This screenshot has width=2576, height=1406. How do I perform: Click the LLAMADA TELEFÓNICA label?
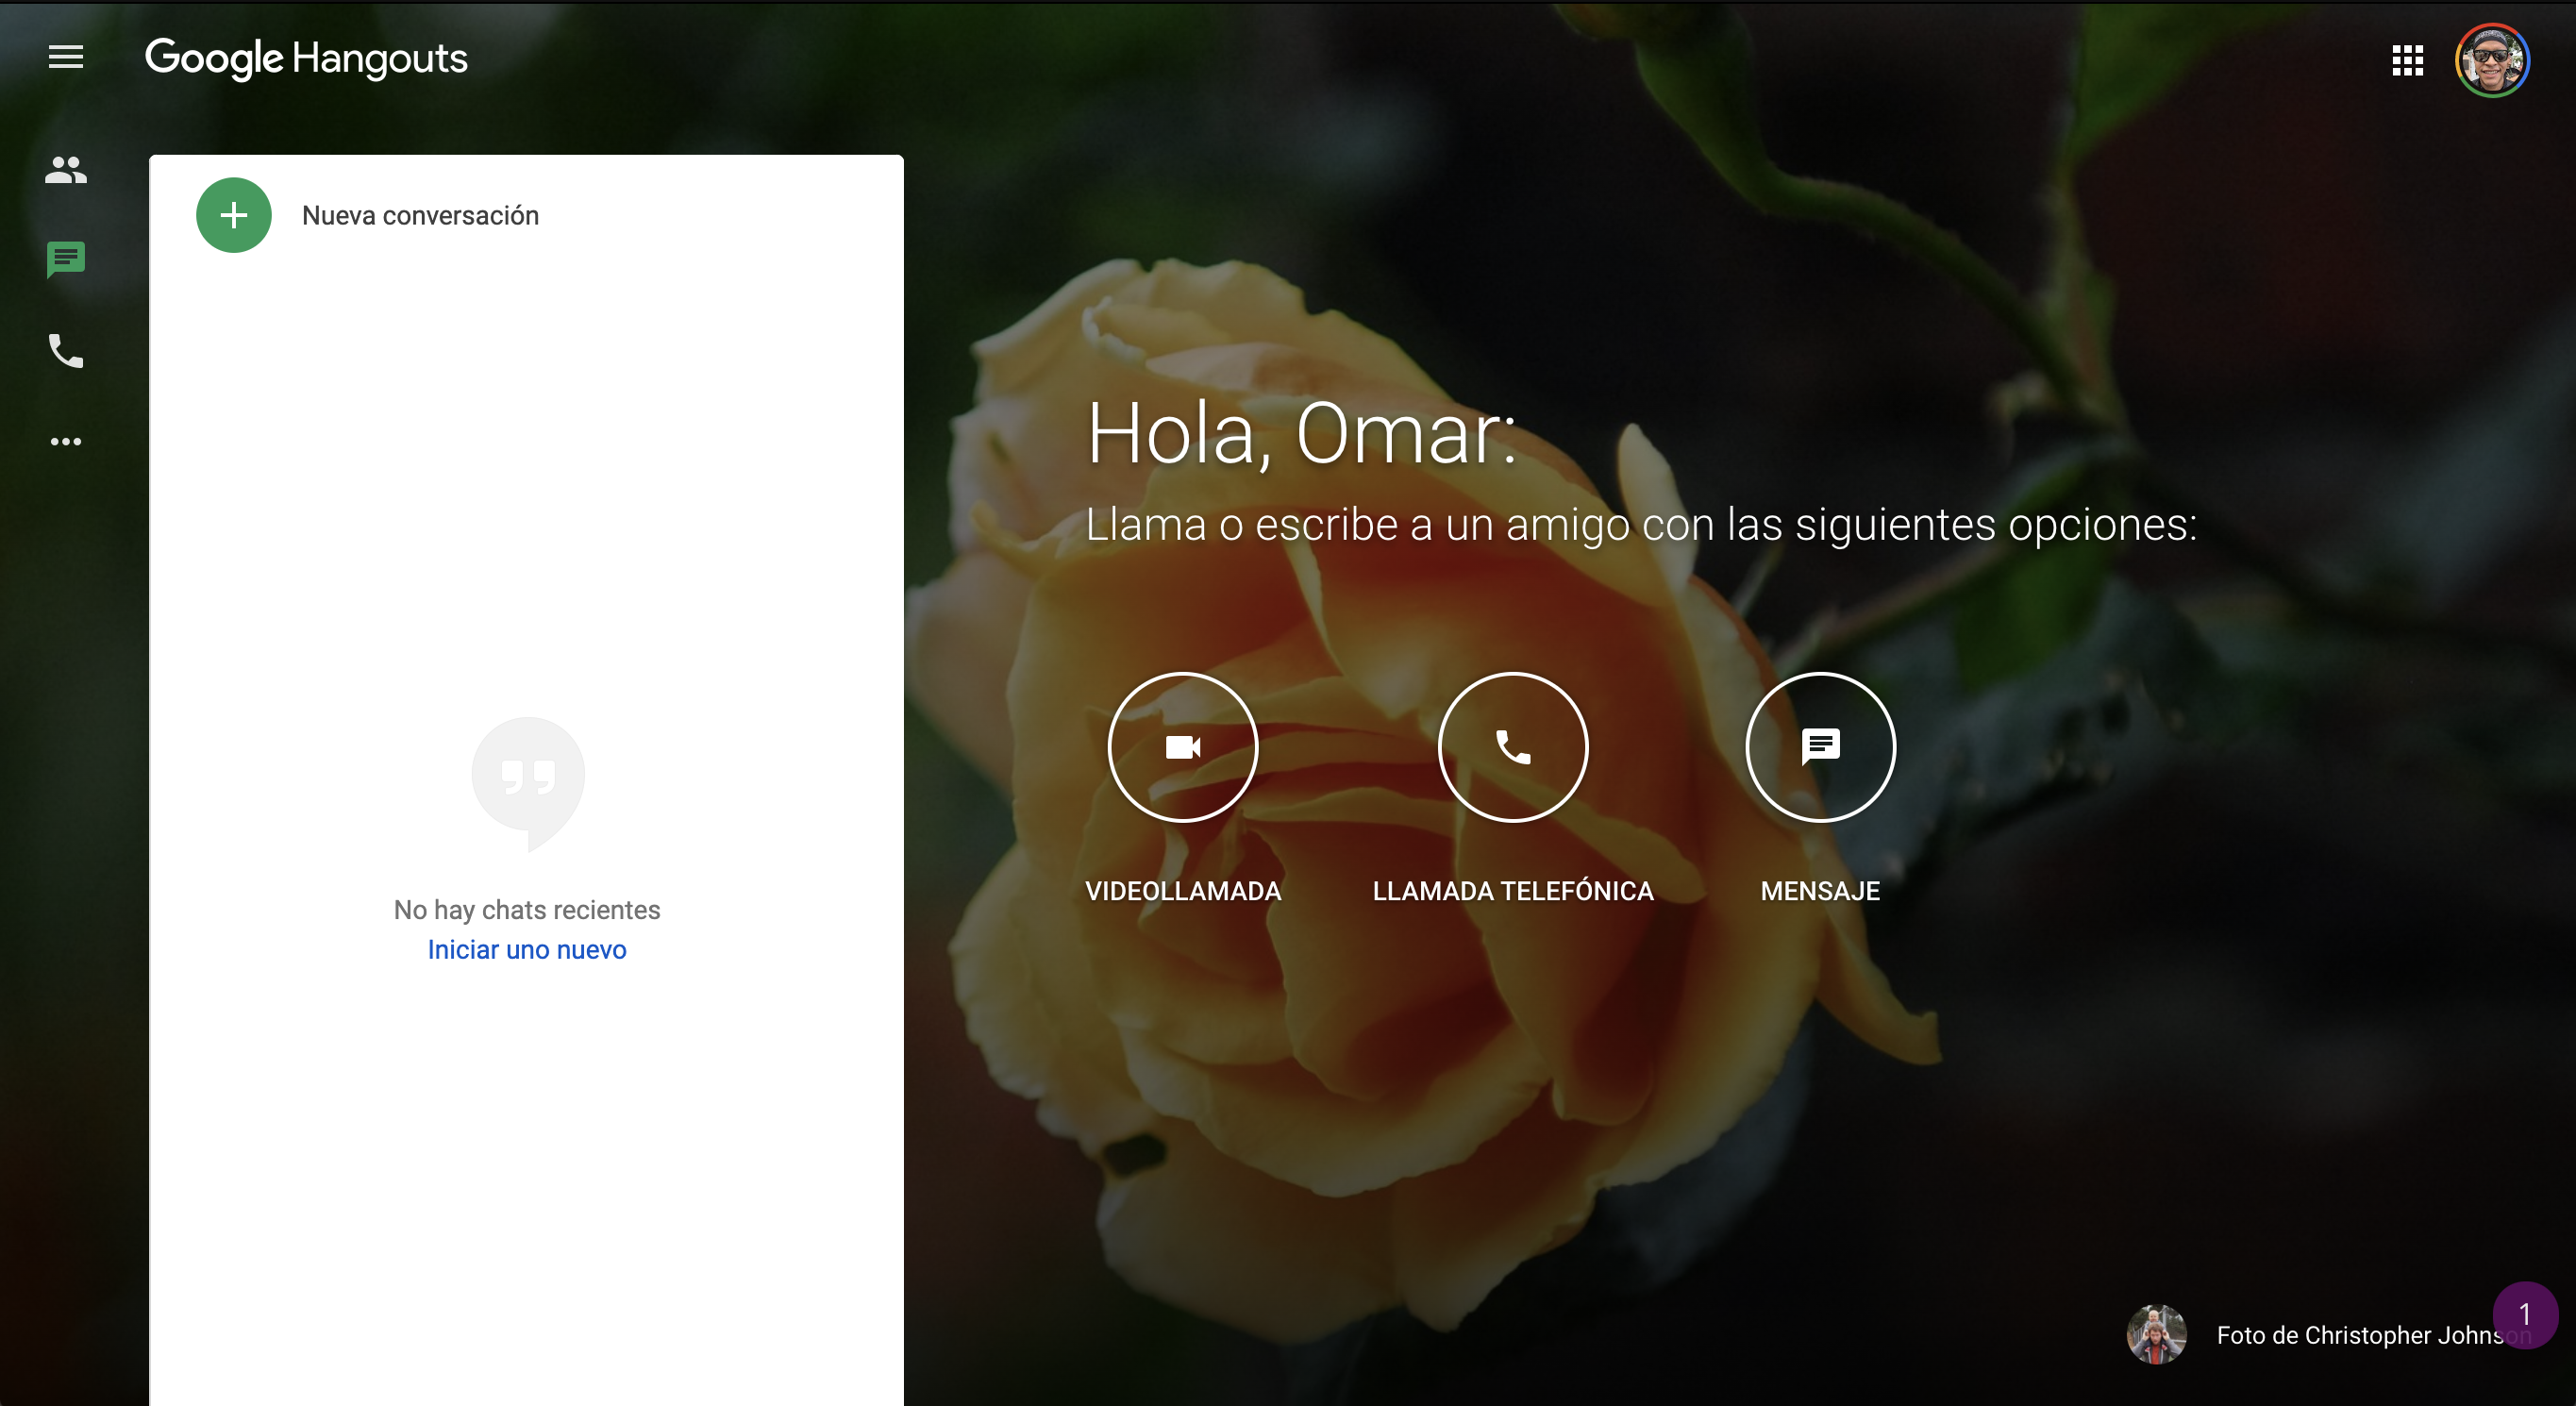click(1512, 891)
